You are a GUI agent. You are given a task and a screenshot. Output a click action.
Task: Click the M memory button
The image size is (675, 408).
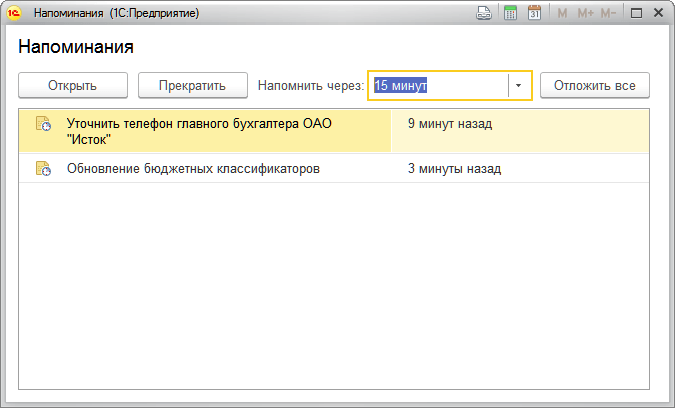(562, 14)
